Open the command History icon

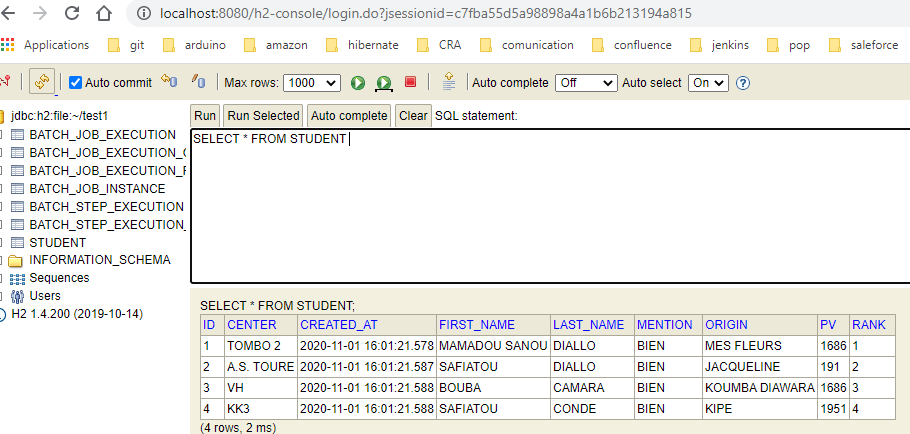pyautogui.click(x=448, y=82)
